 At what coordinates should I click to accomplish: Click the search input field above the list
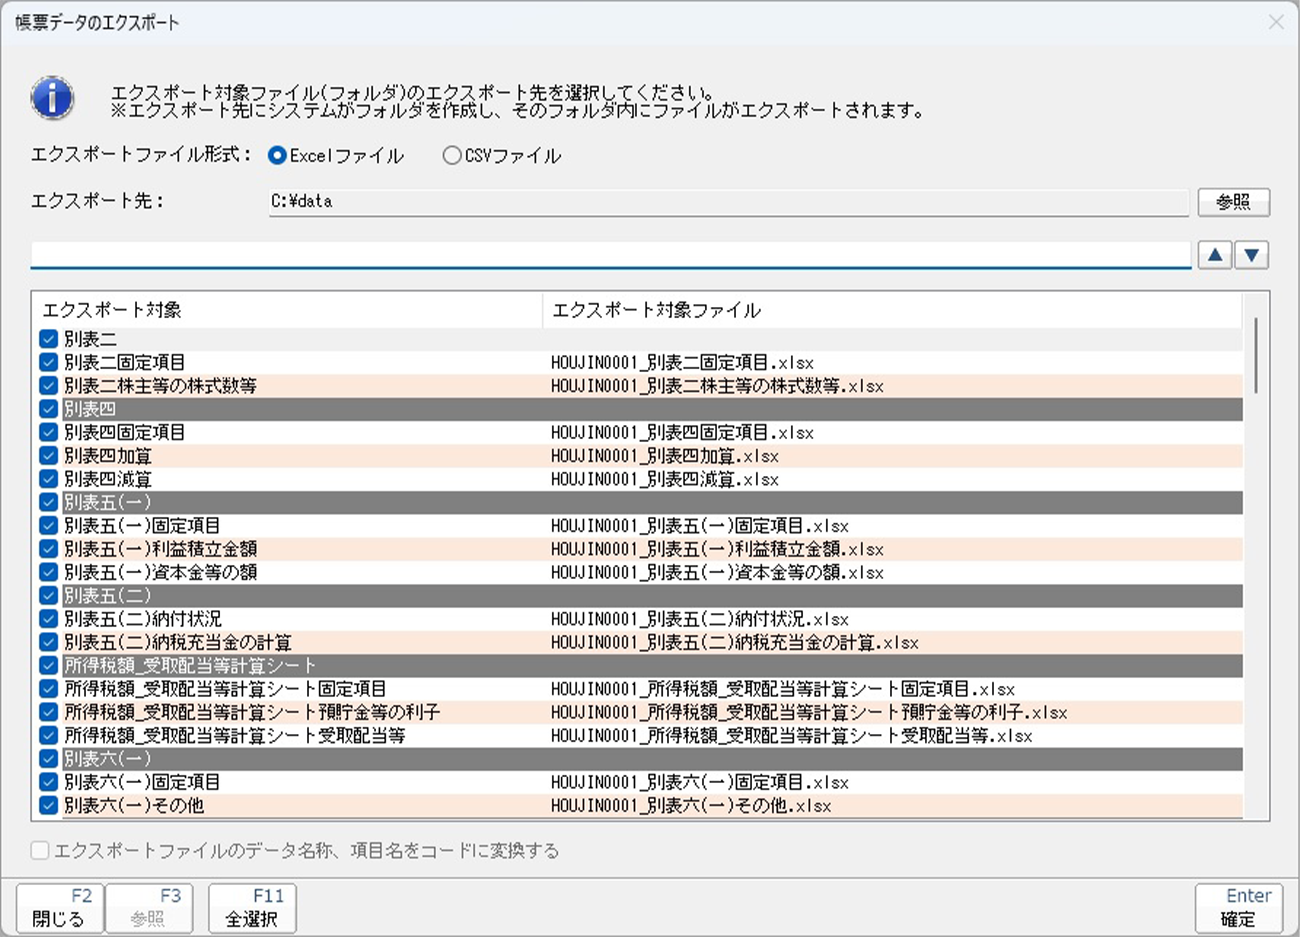610,255
